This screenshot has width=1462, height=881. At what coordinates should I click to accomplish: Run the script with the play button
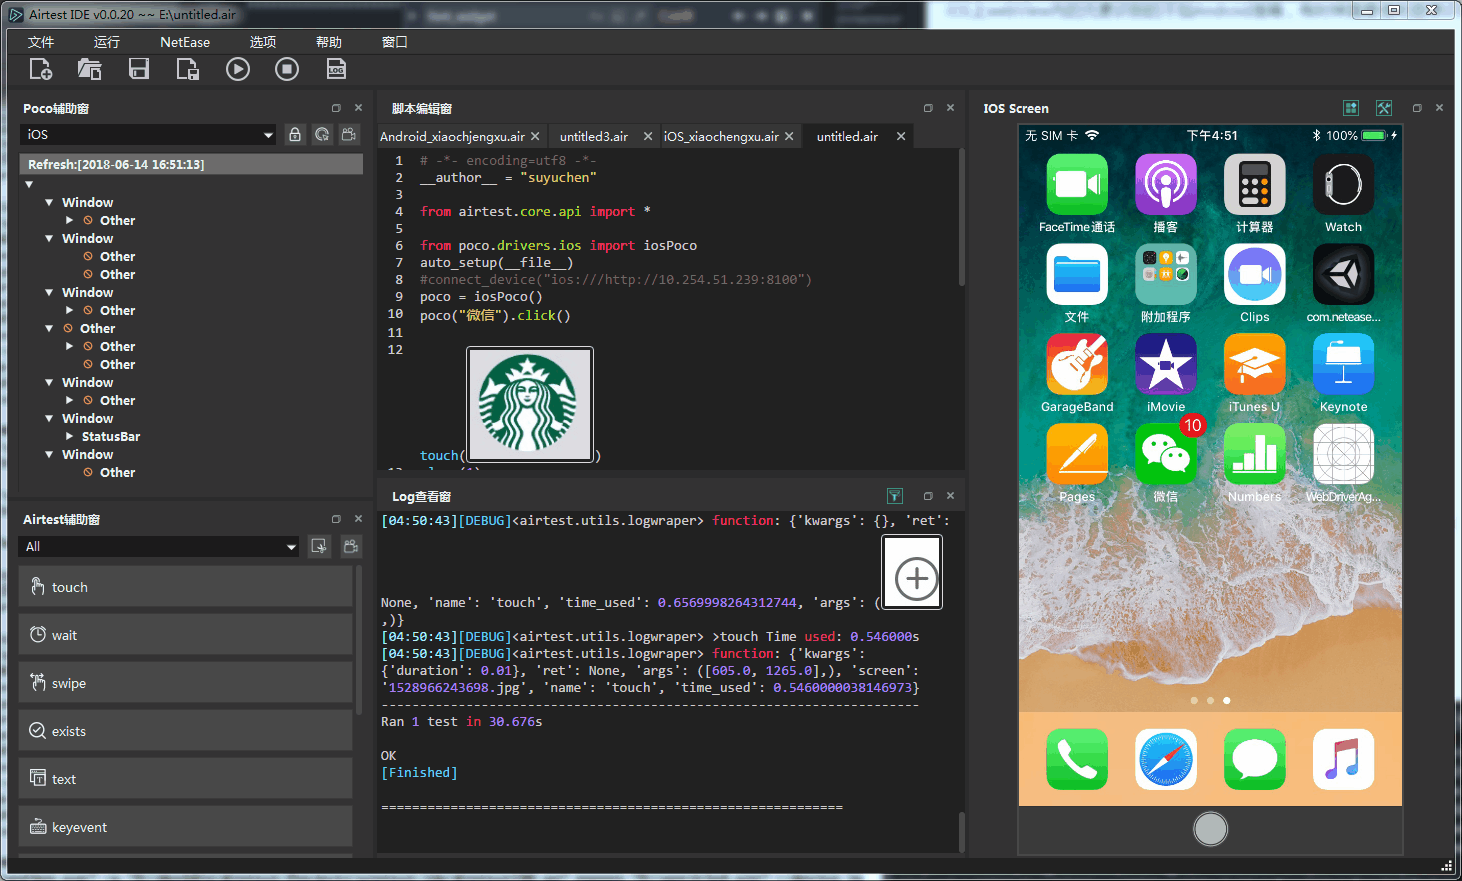pyautogui.click(x=238, y=69)
